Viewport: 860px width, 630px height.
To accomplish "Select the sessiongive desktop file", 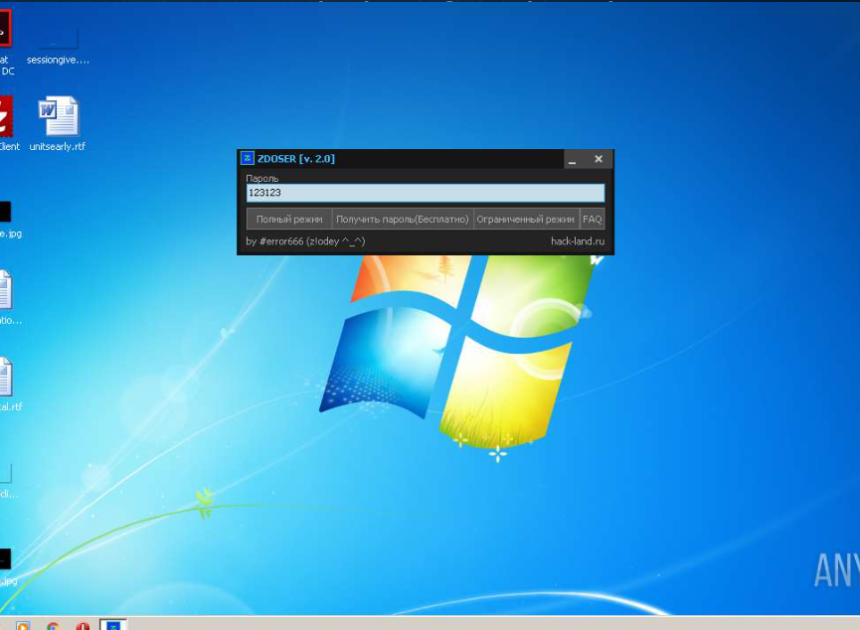I will point(58,40).
